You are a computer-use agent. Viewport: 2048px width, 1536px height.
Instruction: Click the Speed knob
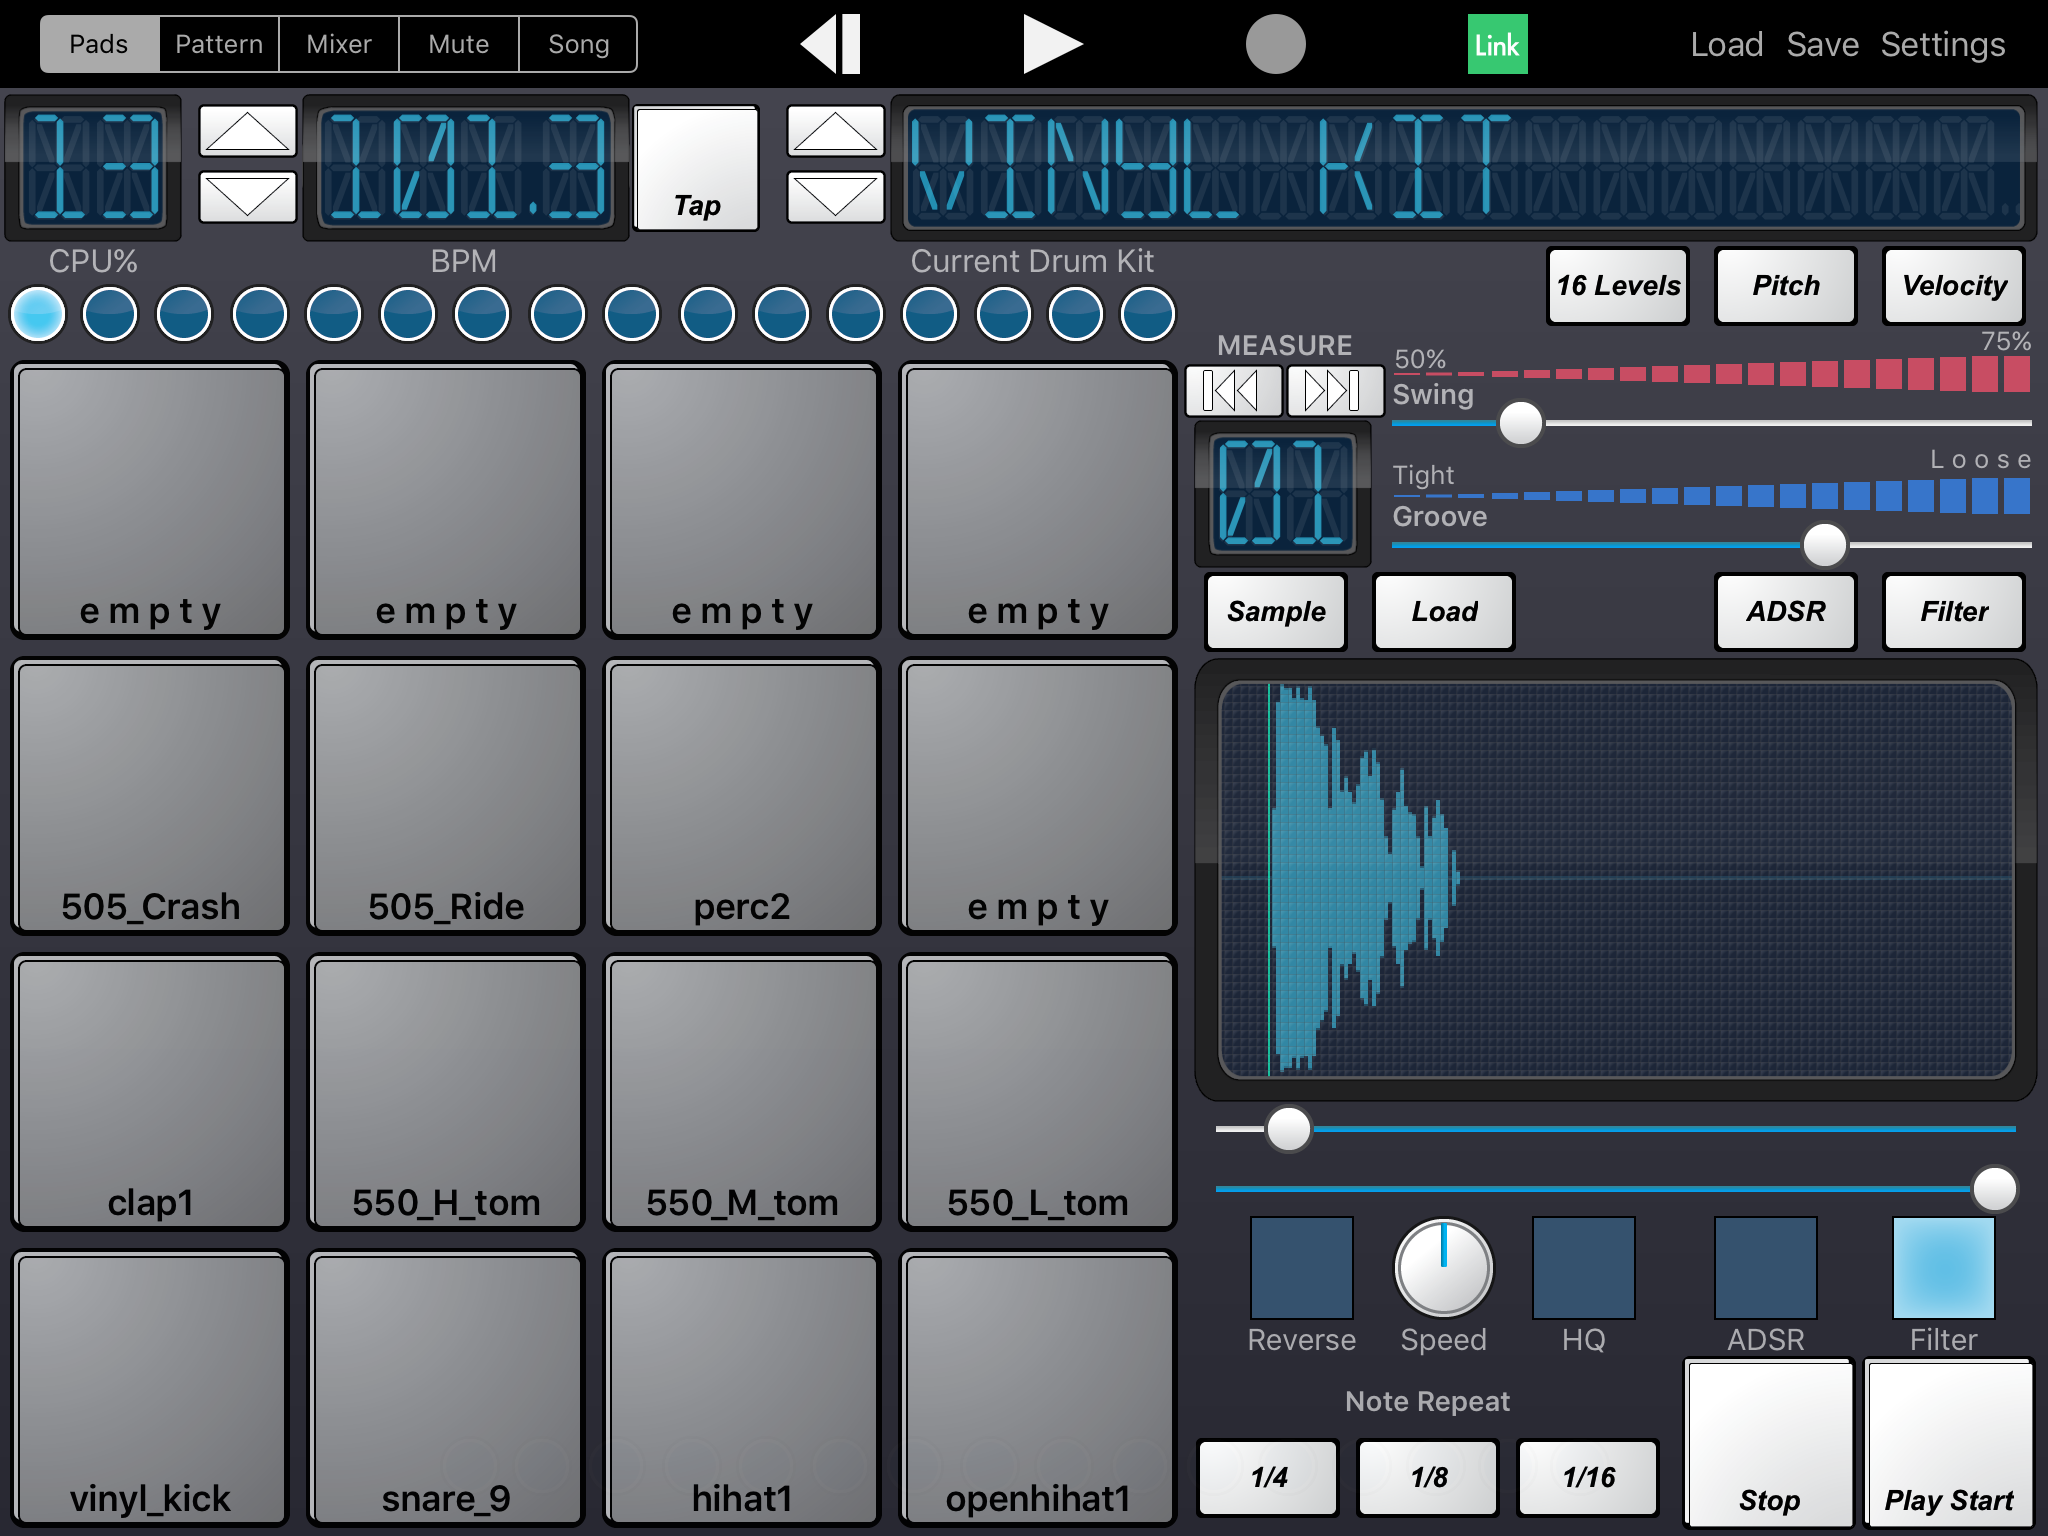click(1443, 1268)
